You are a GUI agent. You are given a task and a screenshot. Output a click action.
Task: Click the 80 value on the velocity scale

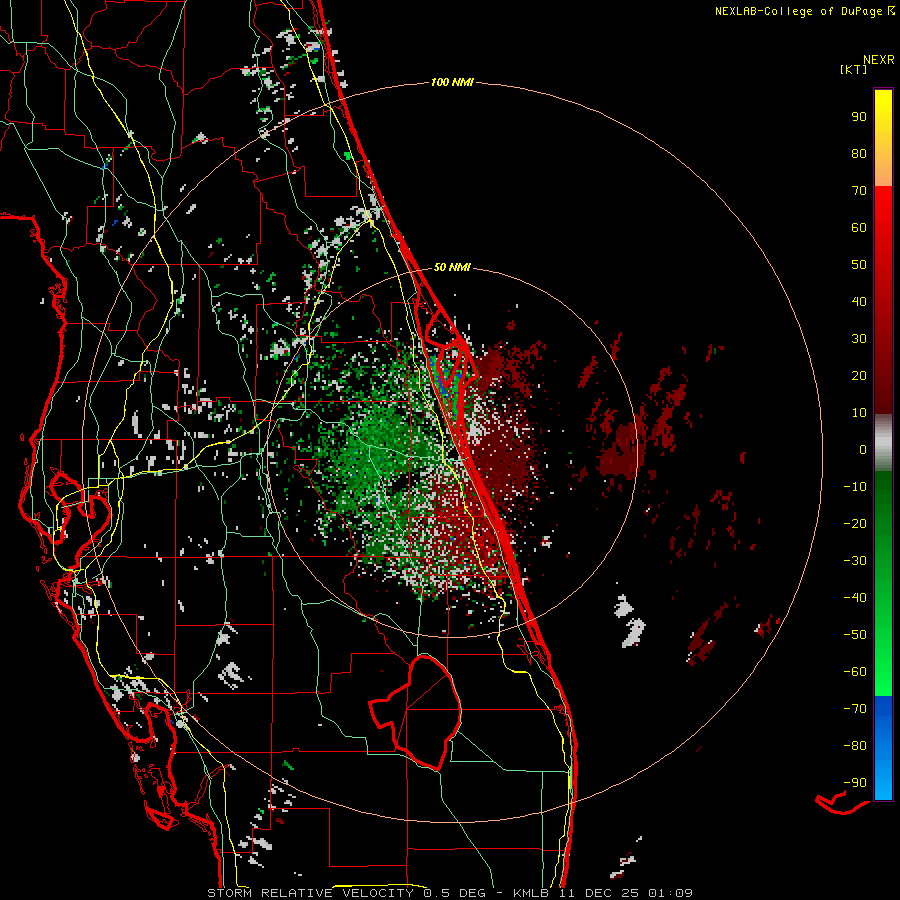pyautogui.click(x=859, y=153)
